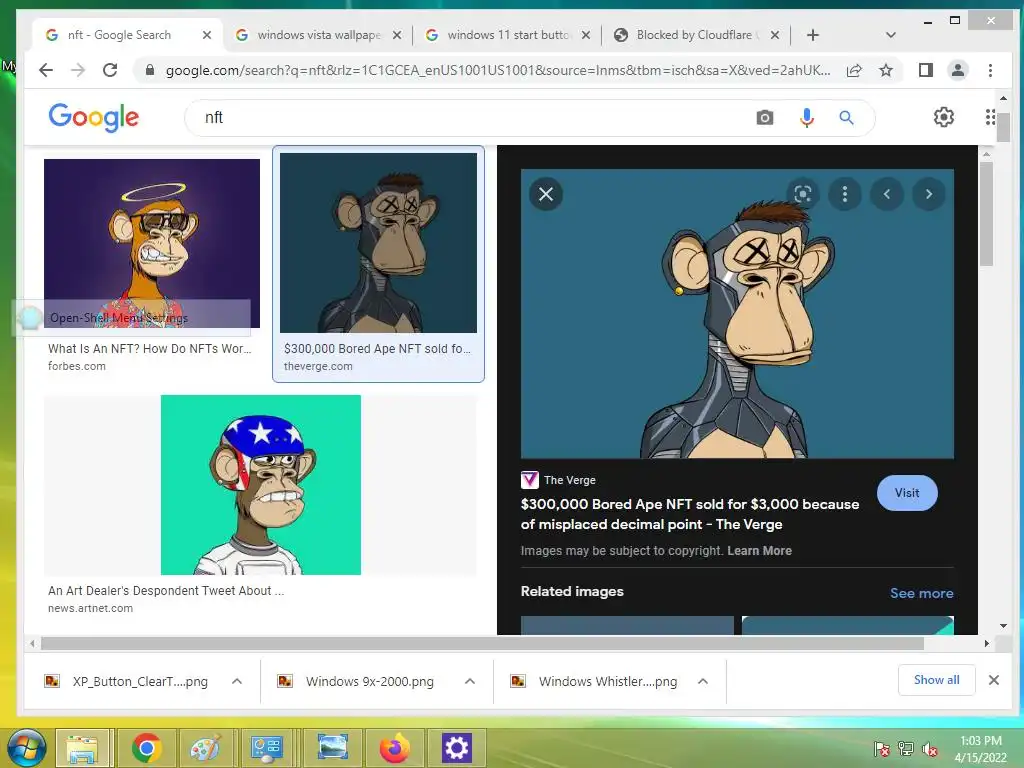Viewport: 1024px width, 768px height.
Task: Focus the nft search input field
Action: (x=470, y=118)
